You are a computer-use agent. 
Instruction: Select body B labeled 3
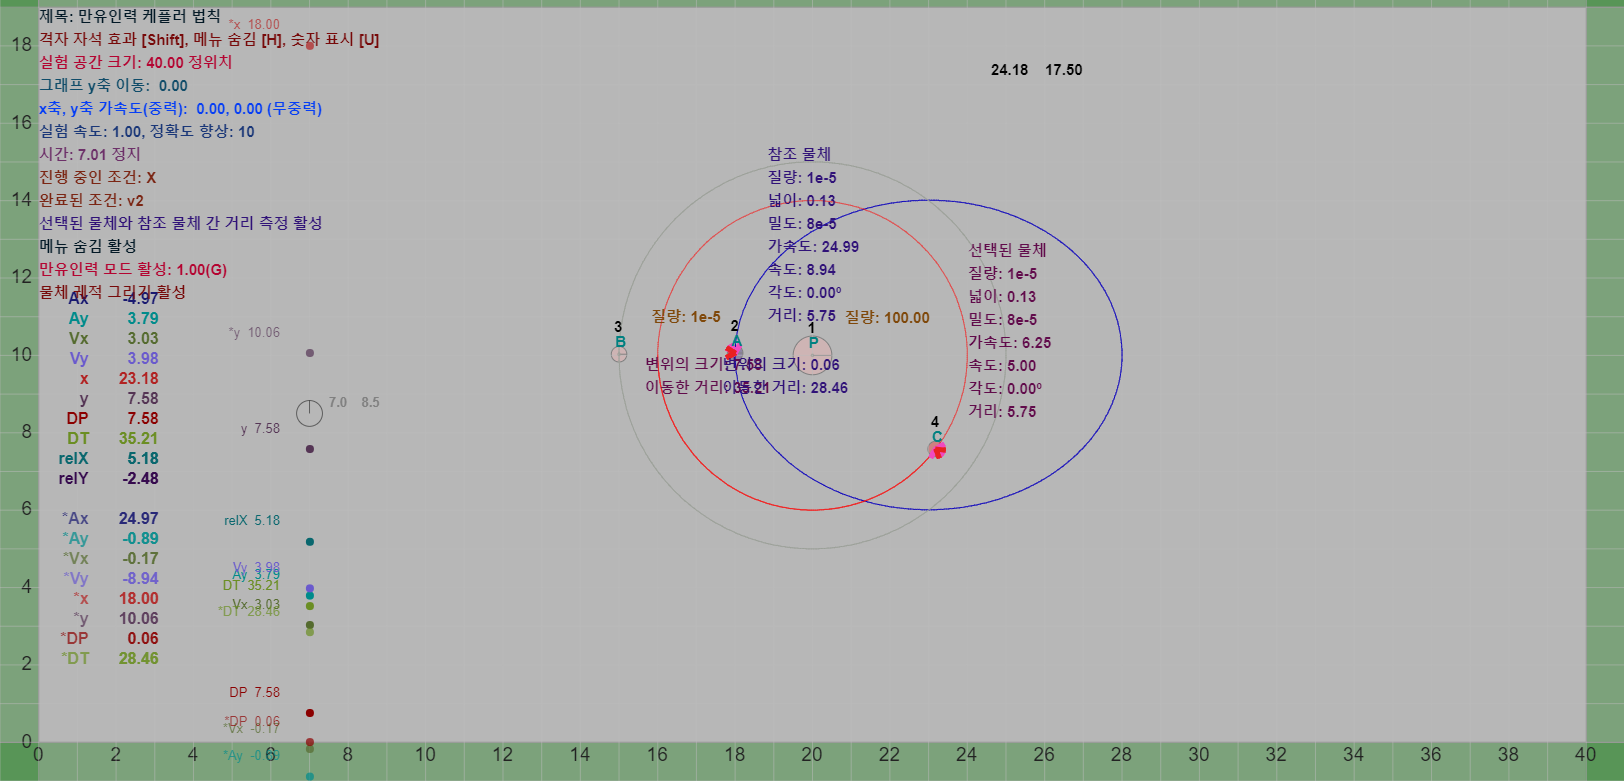pos(619,354)
